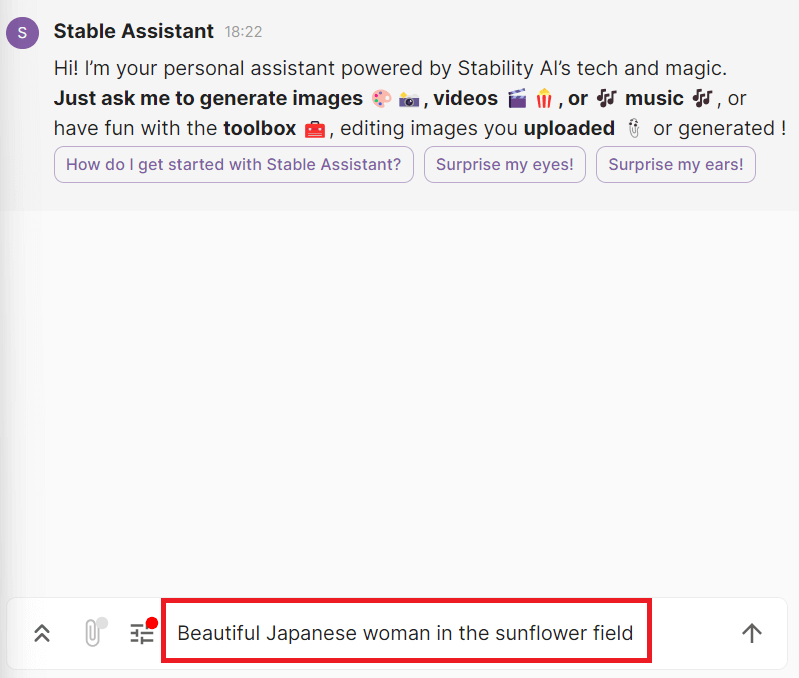Image resolution: width=799 pixels, height=678 pixels.
Task: Choose 'How do I get started with Stable Assistant?'
Action: [x=233, y=165]
